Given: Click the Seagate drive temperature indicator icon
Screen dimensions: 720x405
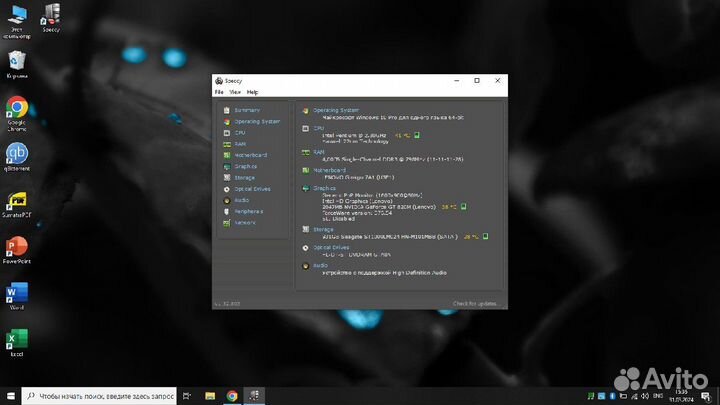Looking at the screenshot, I should [485, 236].
